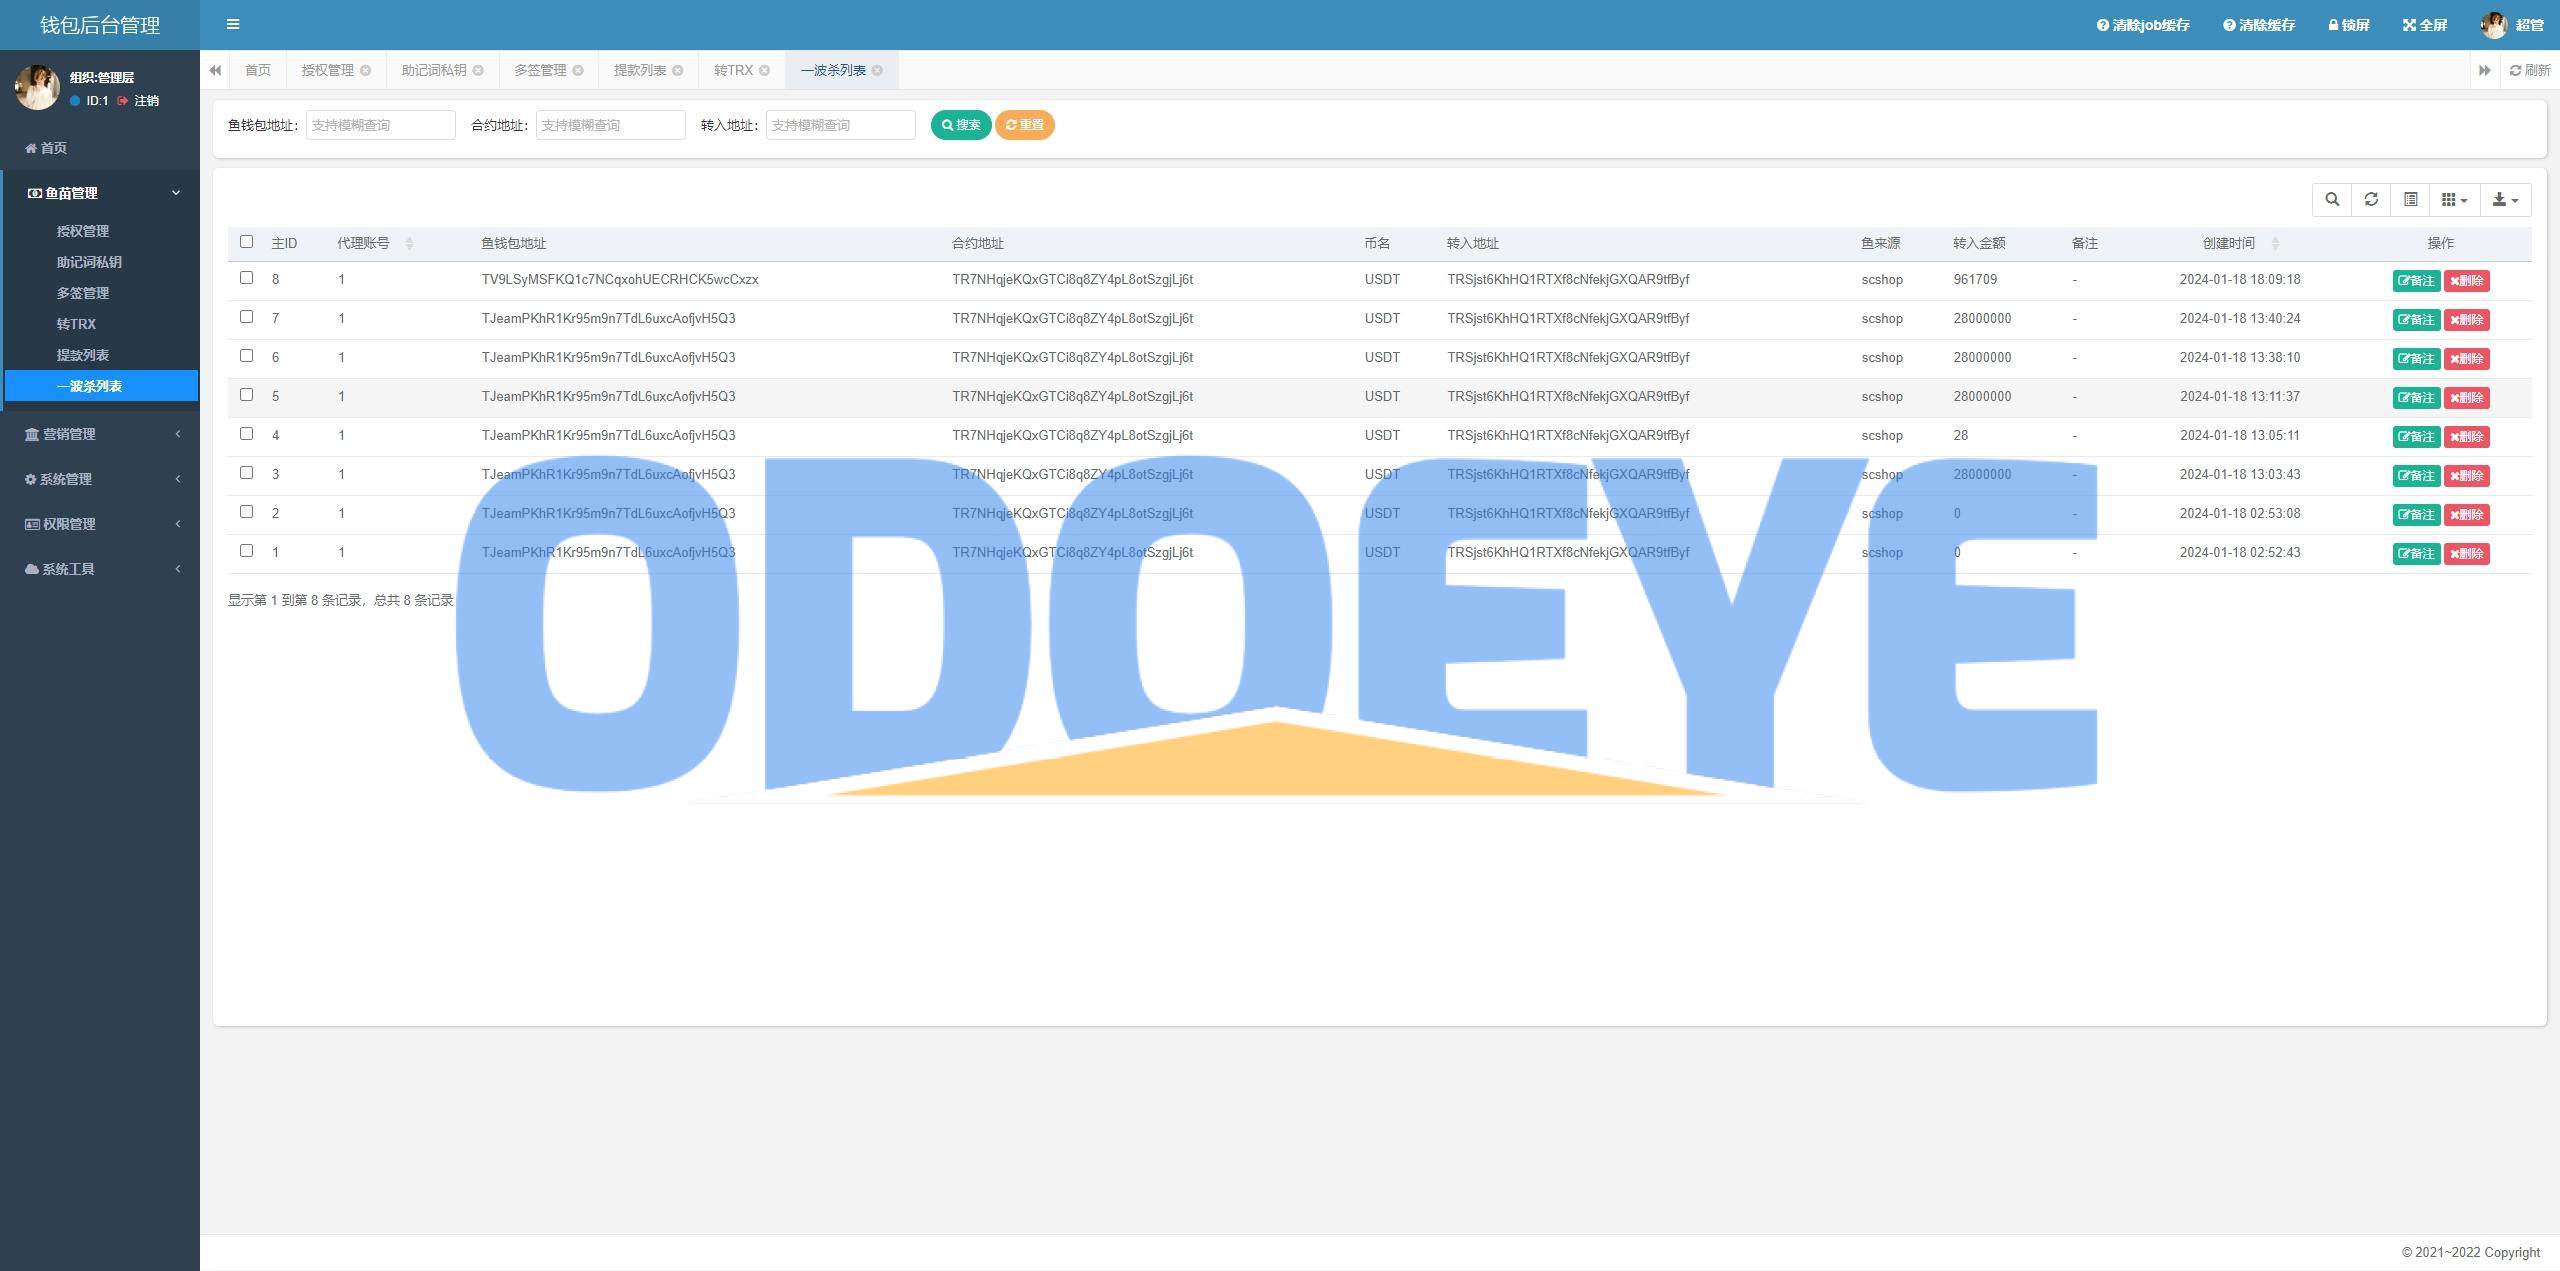2560x1271 pixels.
Task: Close the 助记词私钥 tab
Action: pyautogui.click(x=478, y=70)
